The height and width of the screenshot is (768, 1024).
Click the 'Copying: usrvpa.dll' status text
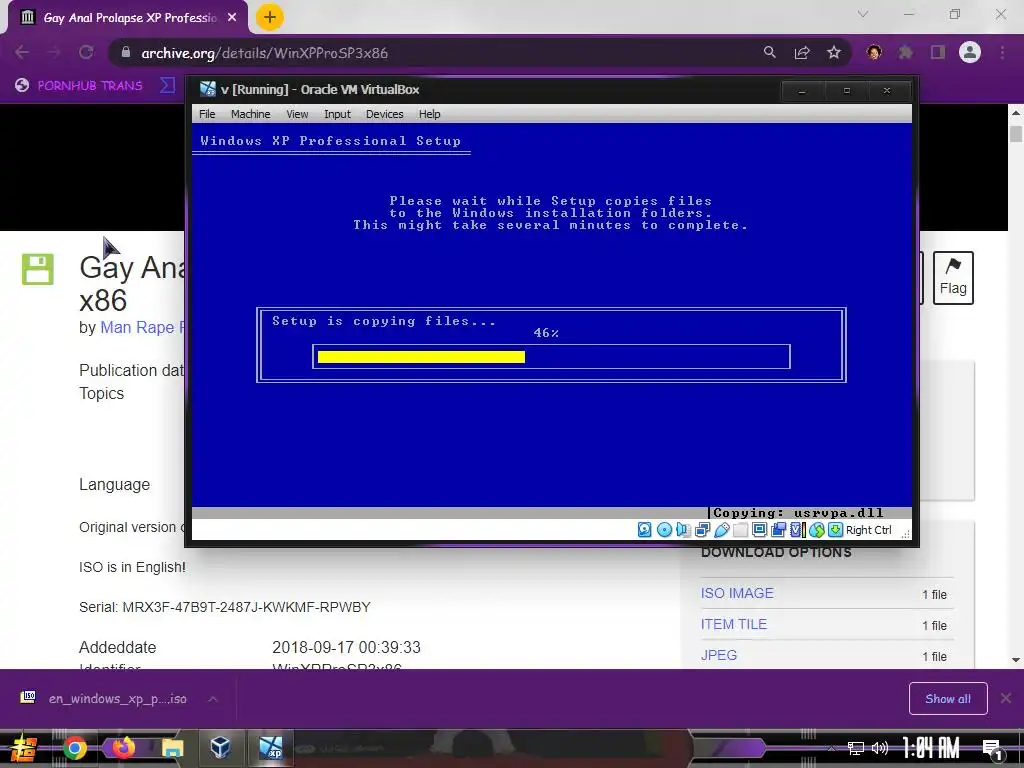pyautogui.click(x=797, y=513)
